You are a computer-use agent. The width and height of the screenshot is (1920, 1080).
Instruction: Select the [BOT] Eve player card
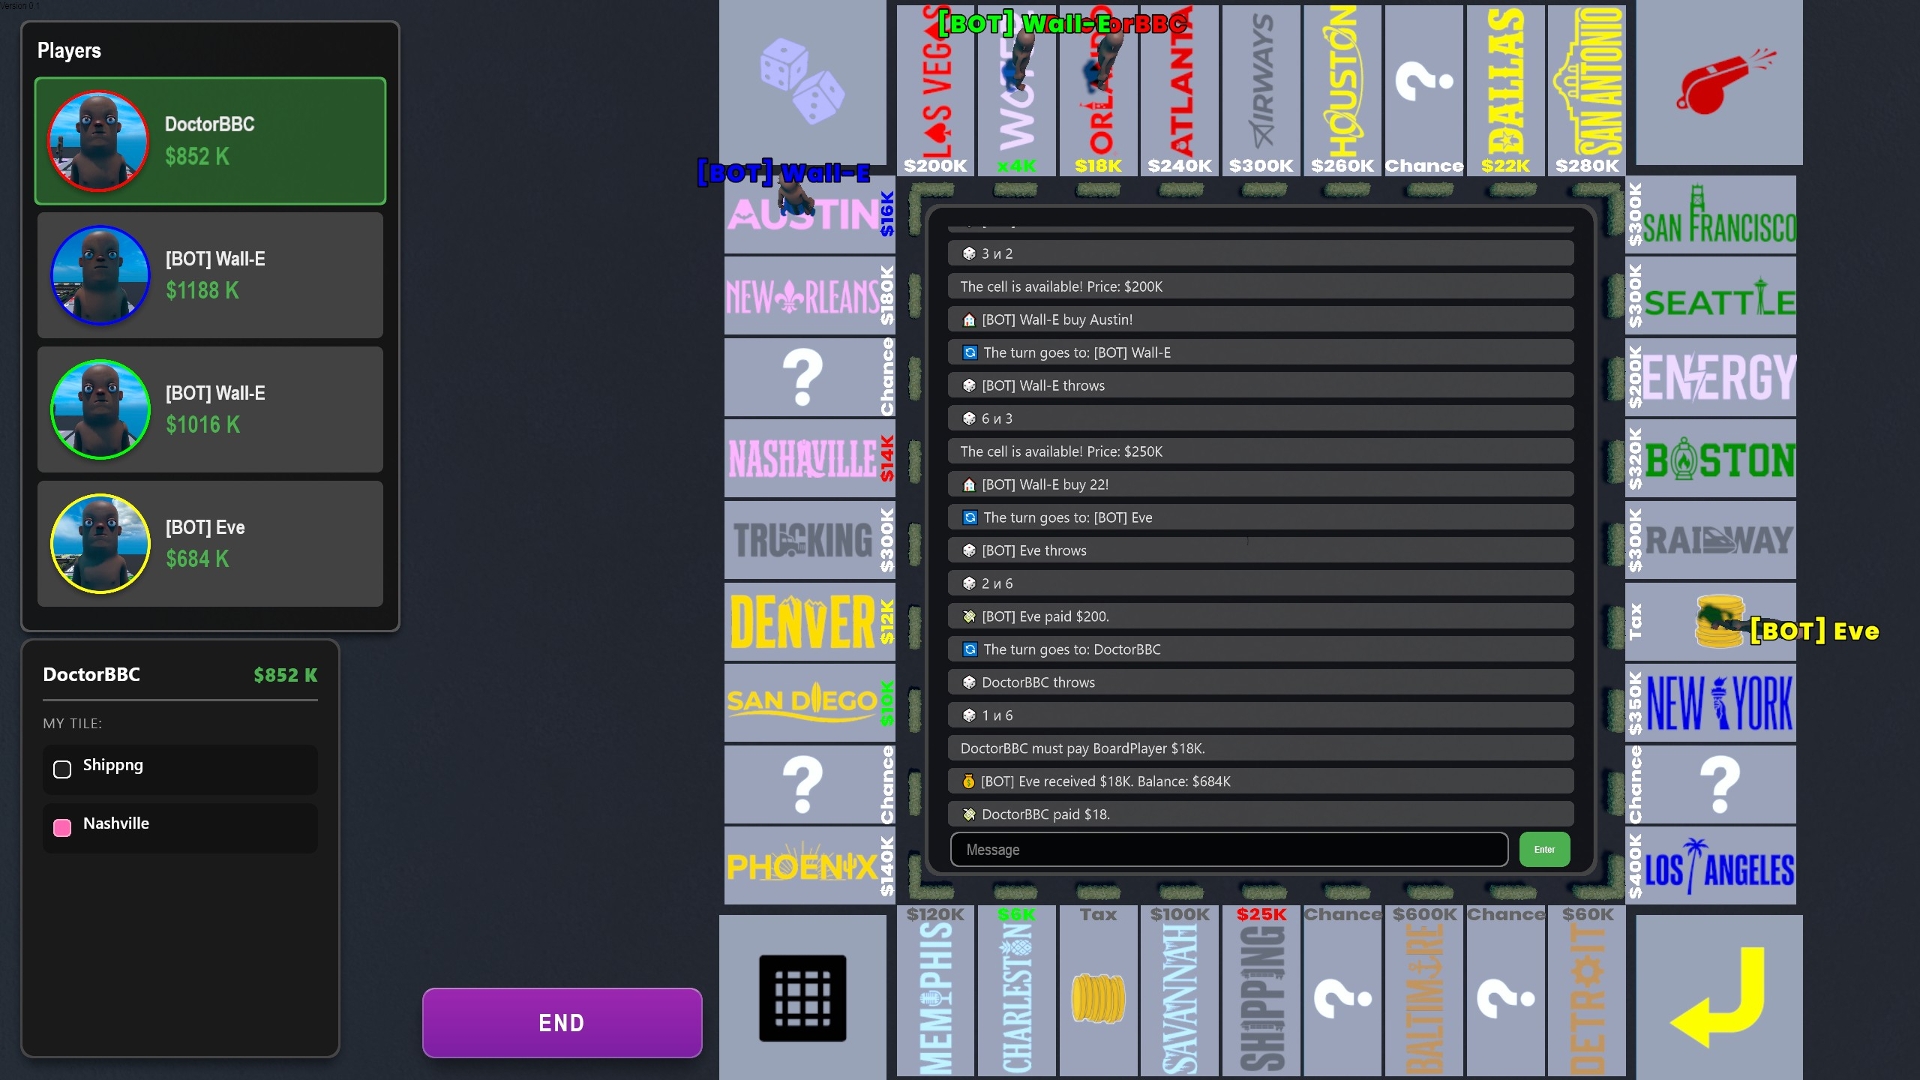point(210,544)
